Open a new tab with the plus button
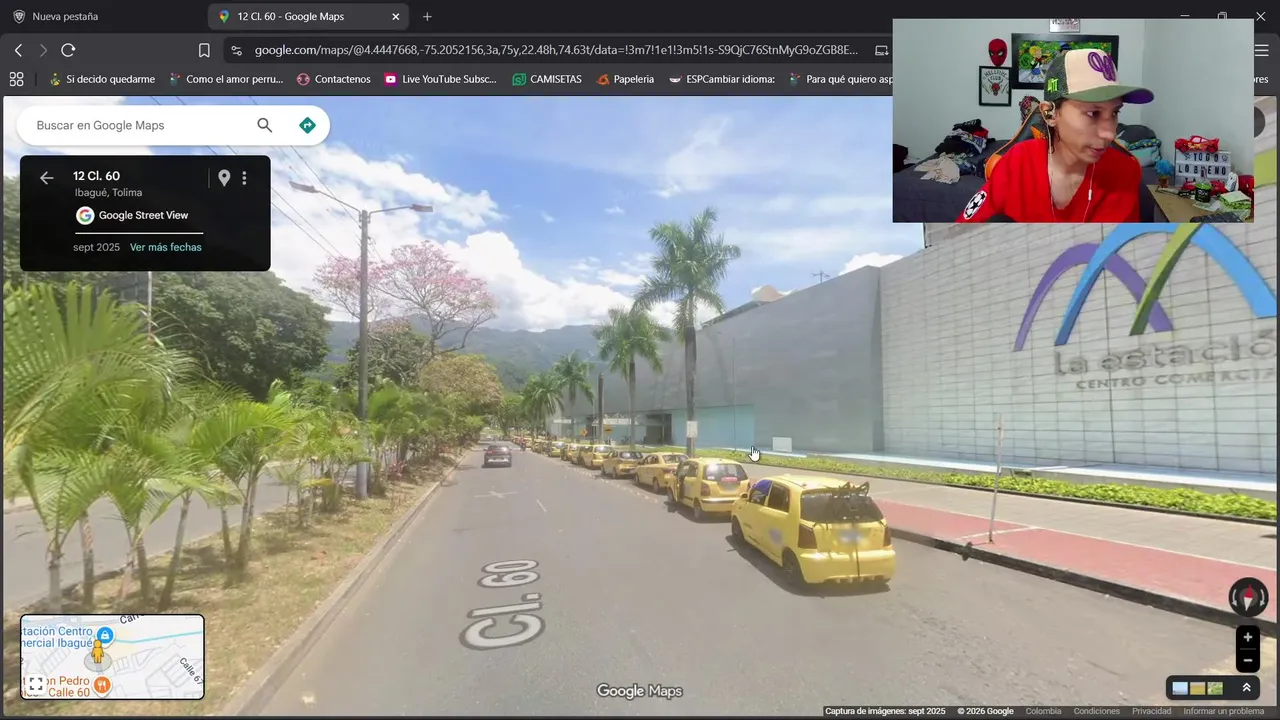 tap(427, 17)
